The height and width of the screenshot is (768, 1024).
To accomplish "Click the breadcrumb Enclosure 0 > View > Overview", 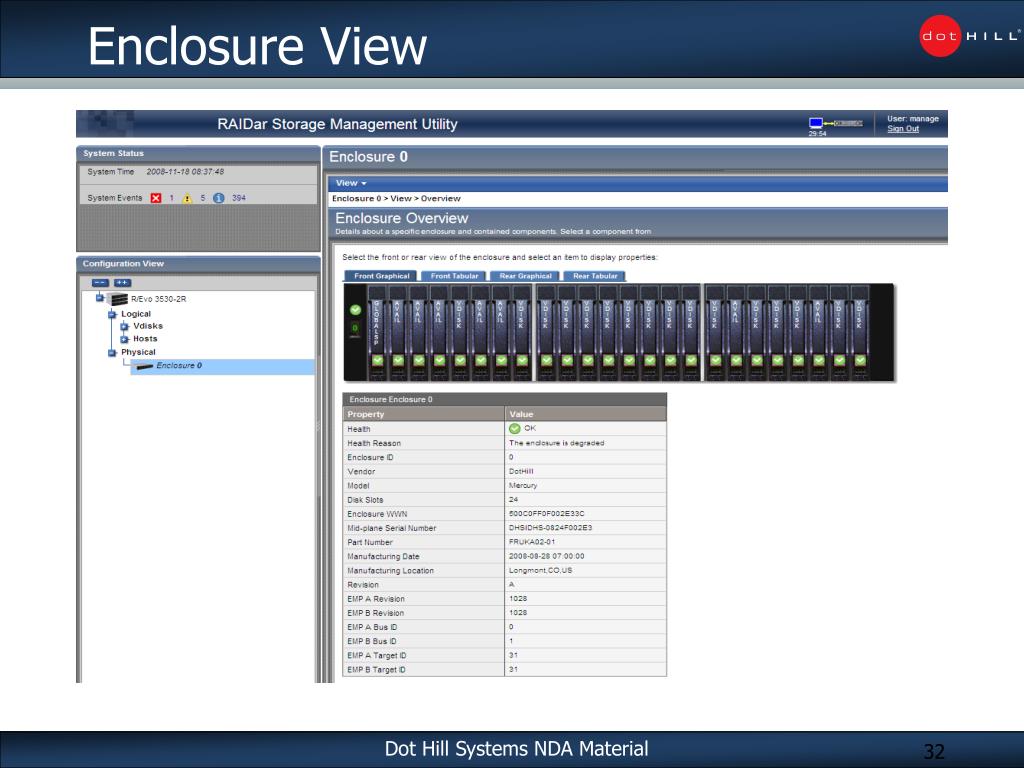I will [396, 199].
